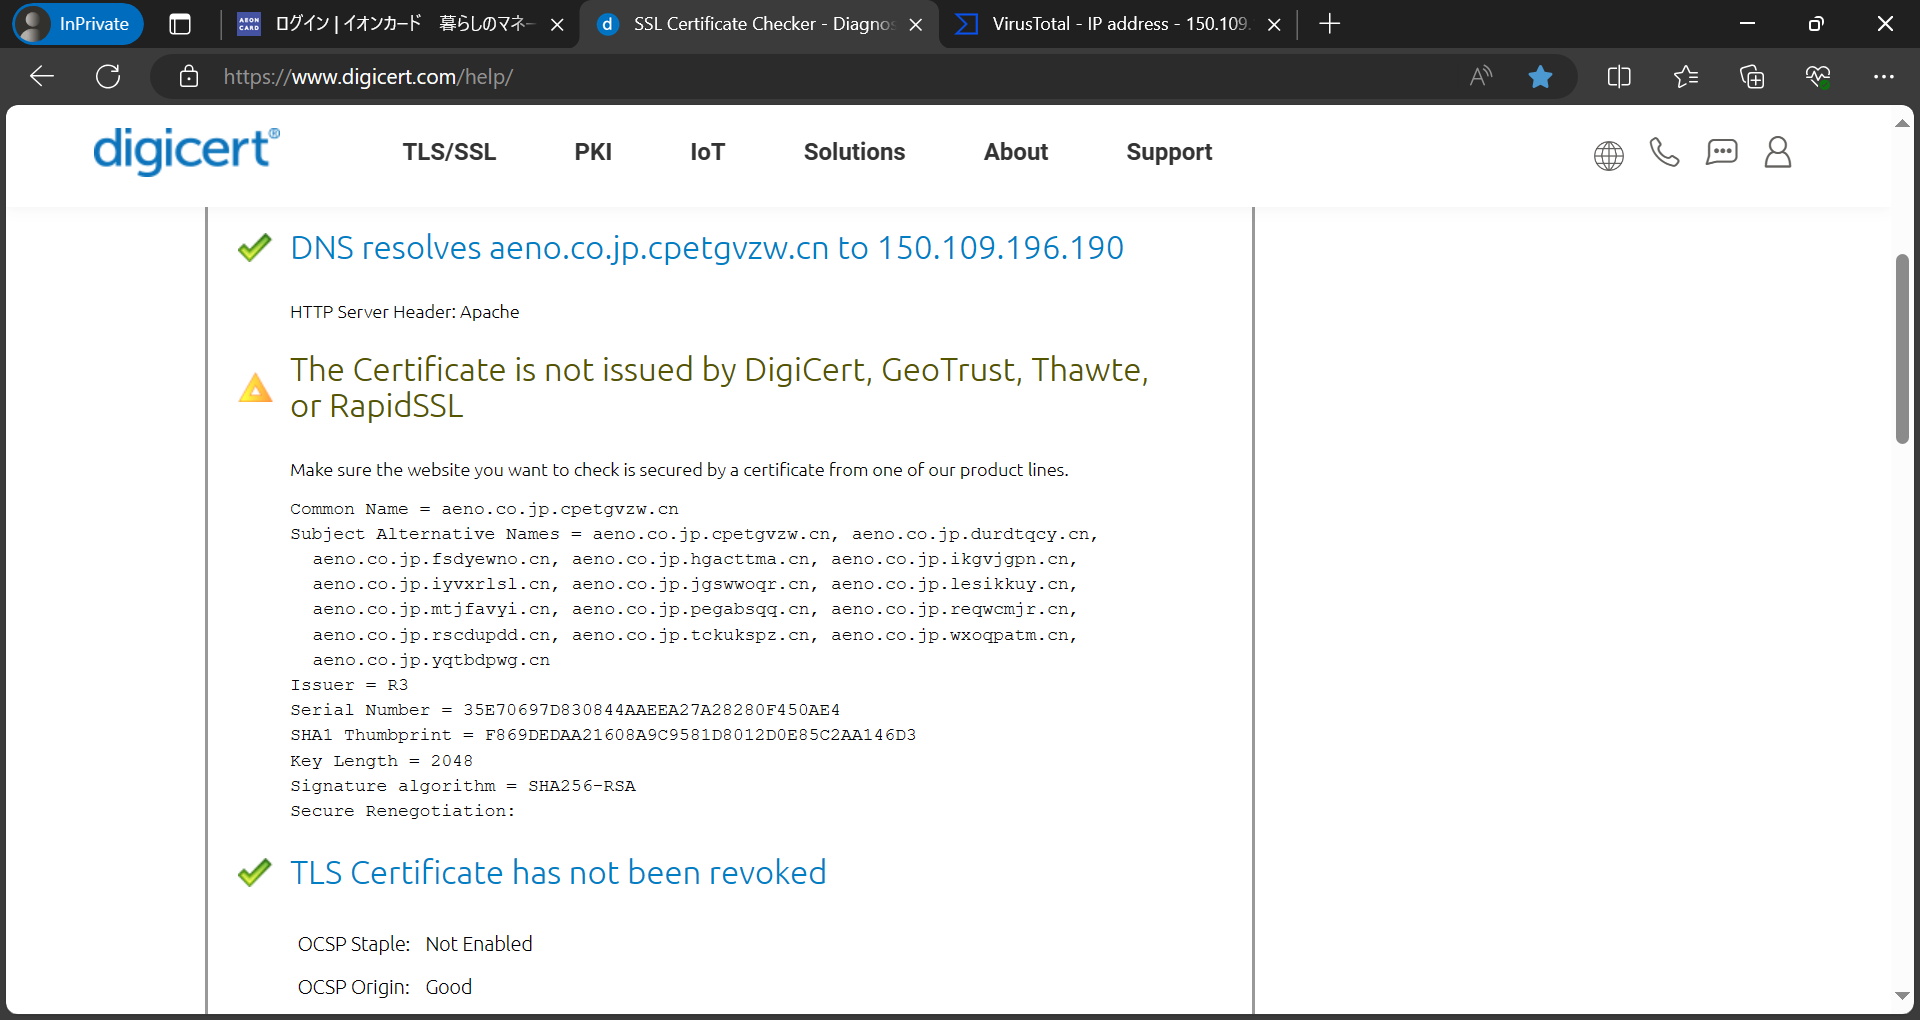Viewport: 1920px width, 1020px height.
Task: Open the Settings and more menu
Action: 1884,77
